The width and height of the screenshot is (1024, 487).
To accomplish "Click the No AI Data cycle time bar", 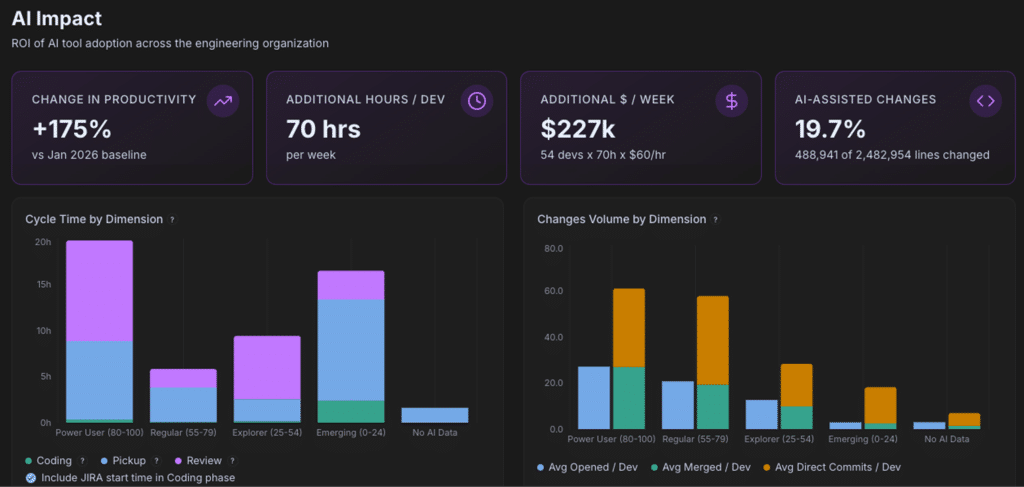I will coord(435,415).
